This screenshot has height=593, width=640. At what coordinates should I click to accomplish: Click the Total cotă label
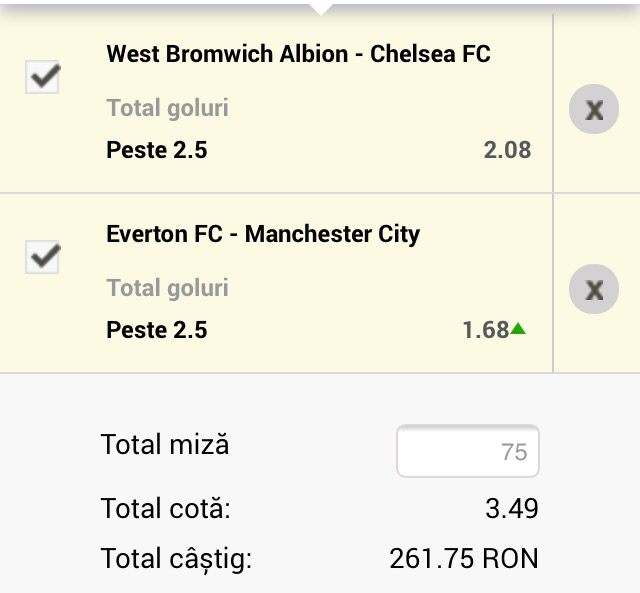coord(166,508)
